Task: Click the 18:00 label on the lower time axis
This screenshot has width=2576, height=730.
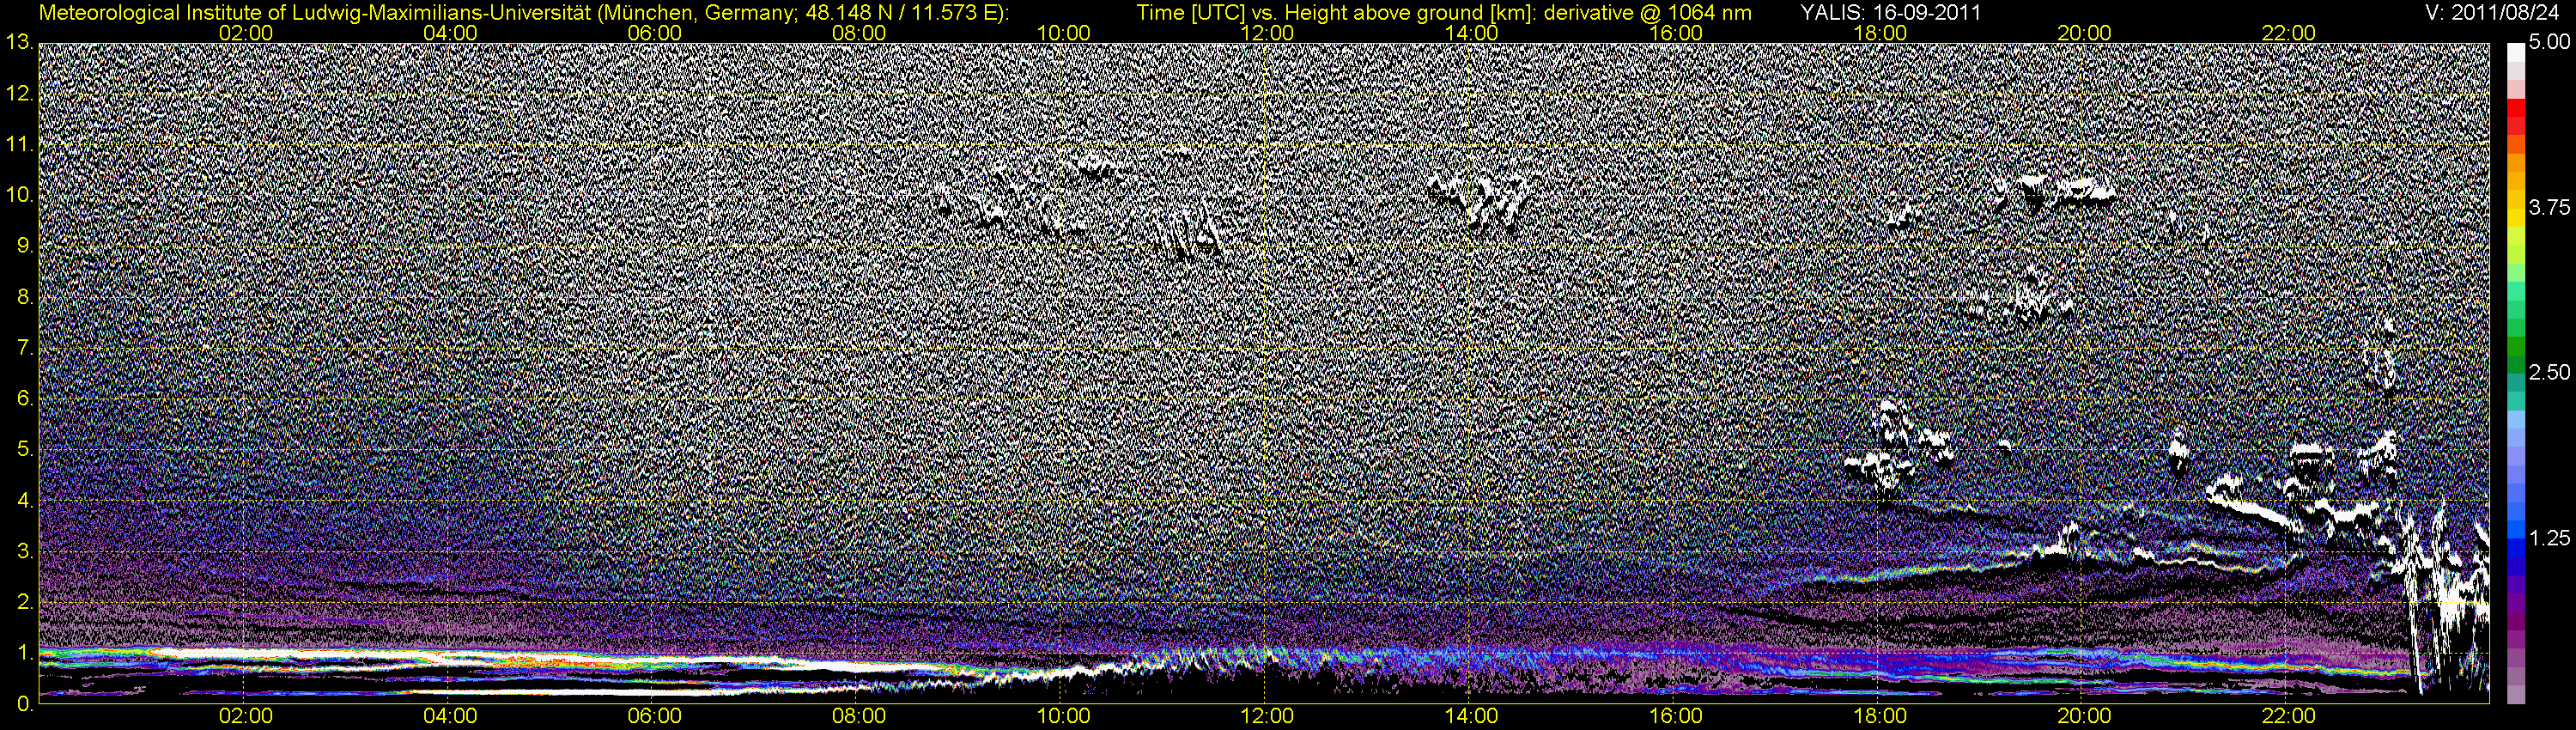Action: tap(1880, 717)
